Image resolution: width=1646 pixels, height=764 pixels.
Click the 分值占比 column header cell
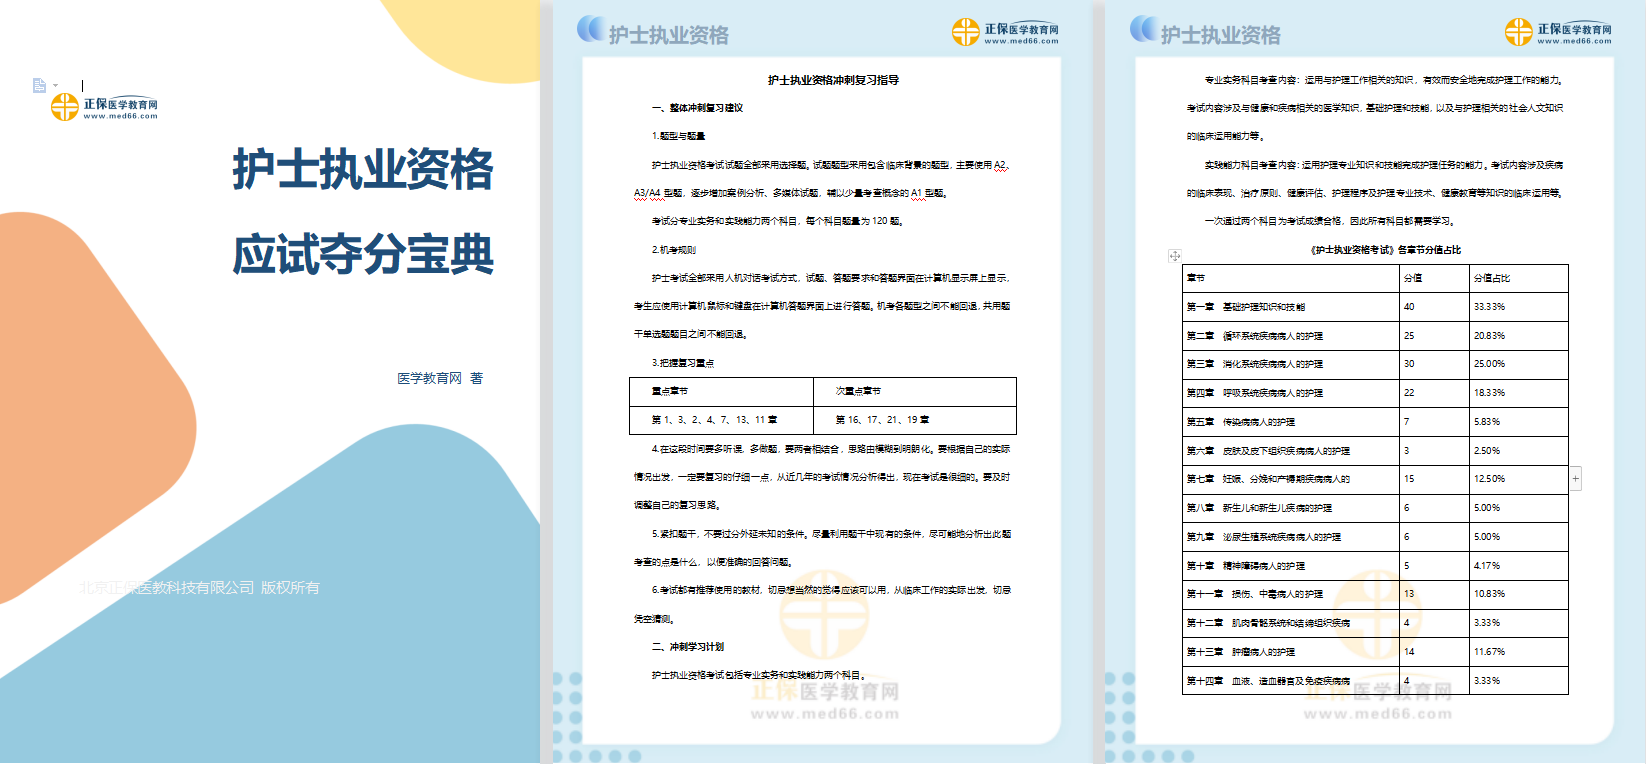tap(1492, 278)
